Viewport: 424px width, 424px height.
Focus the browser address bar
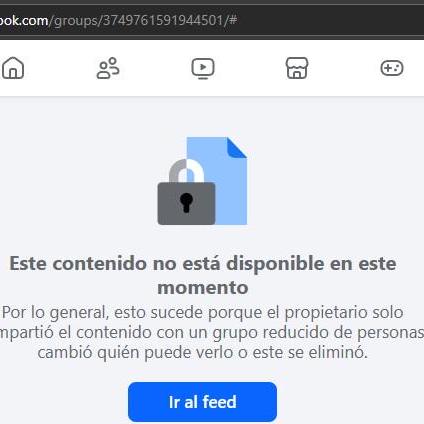click(x=212, y=21)
